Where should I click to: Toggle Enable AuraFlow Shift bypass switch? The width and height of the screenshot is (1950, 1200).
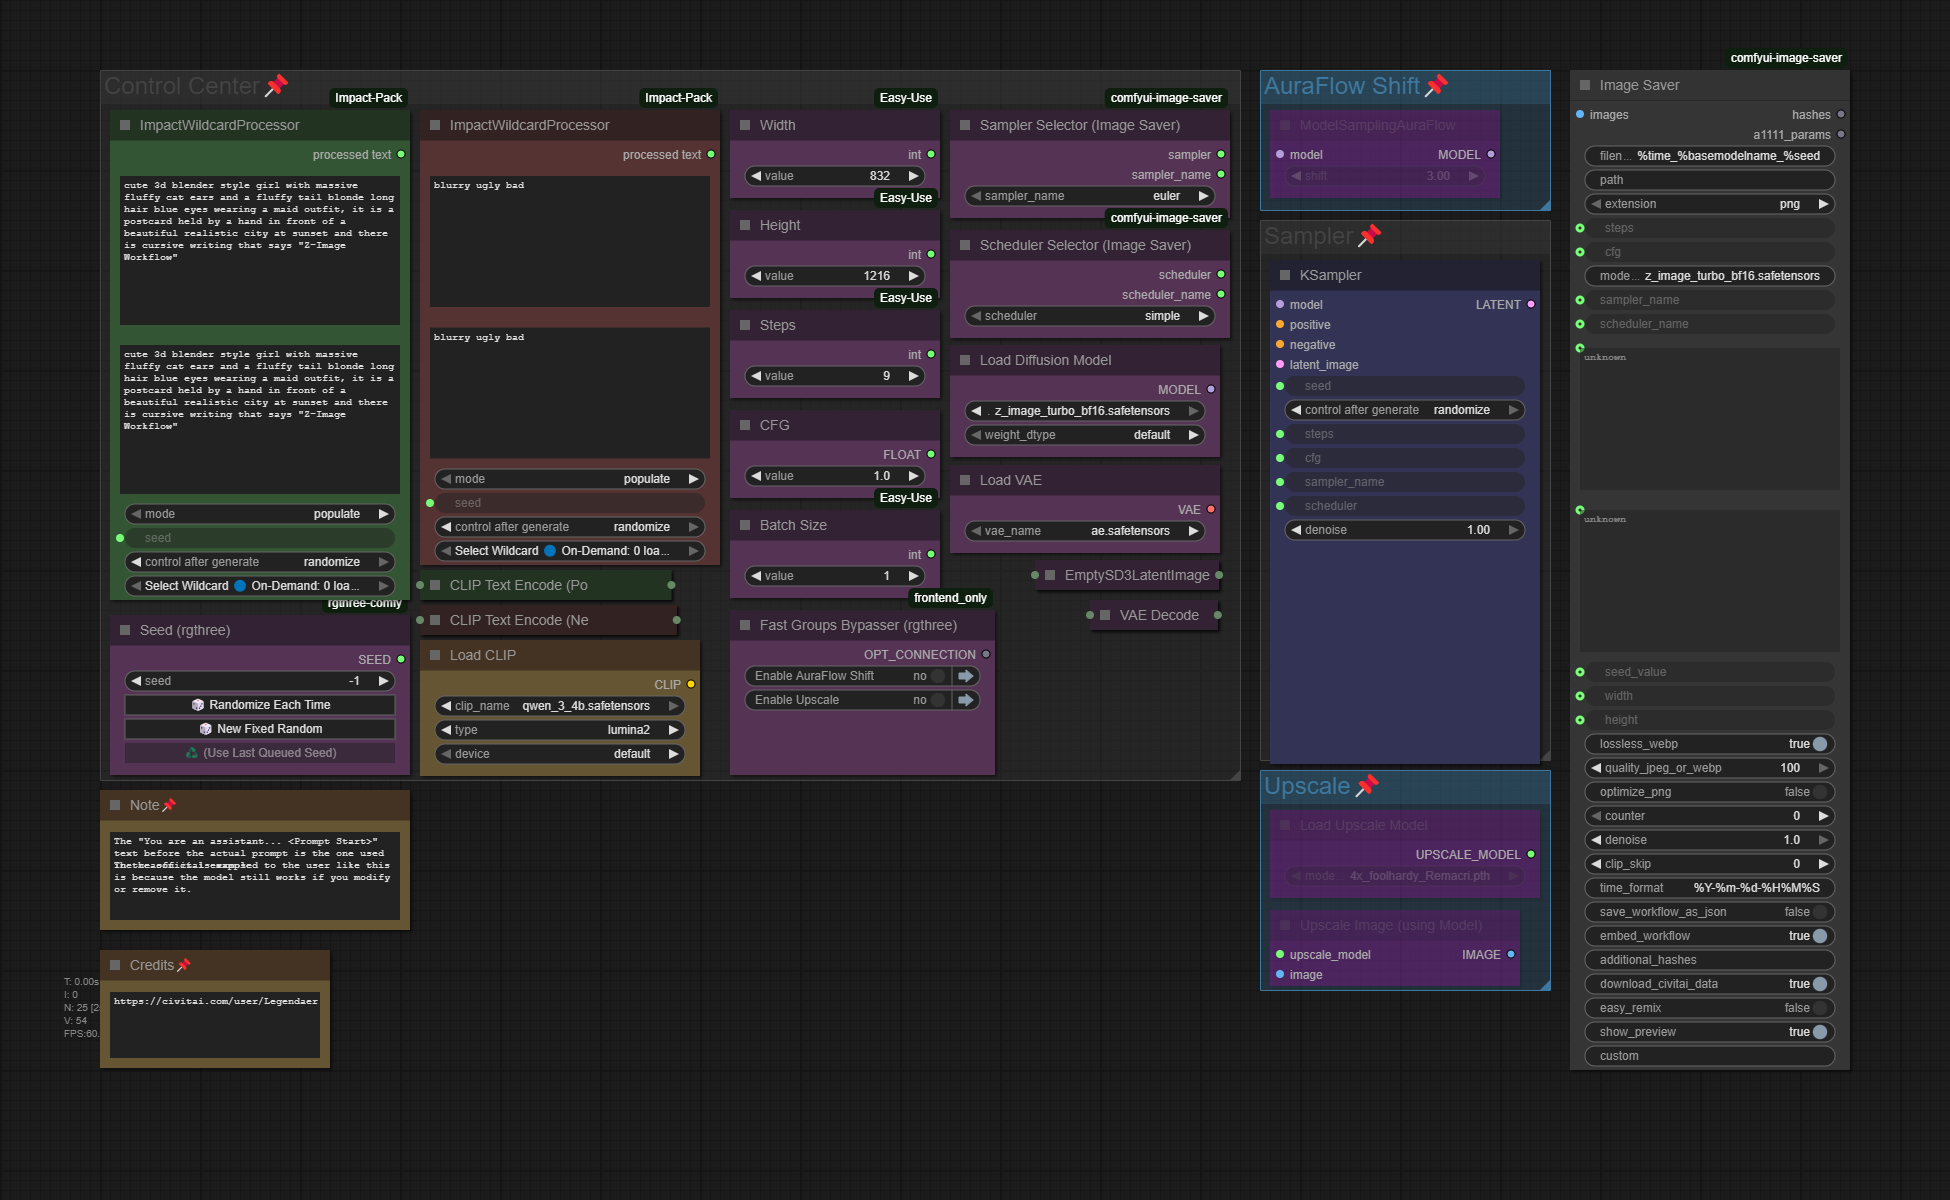click(x=937, y=676)
